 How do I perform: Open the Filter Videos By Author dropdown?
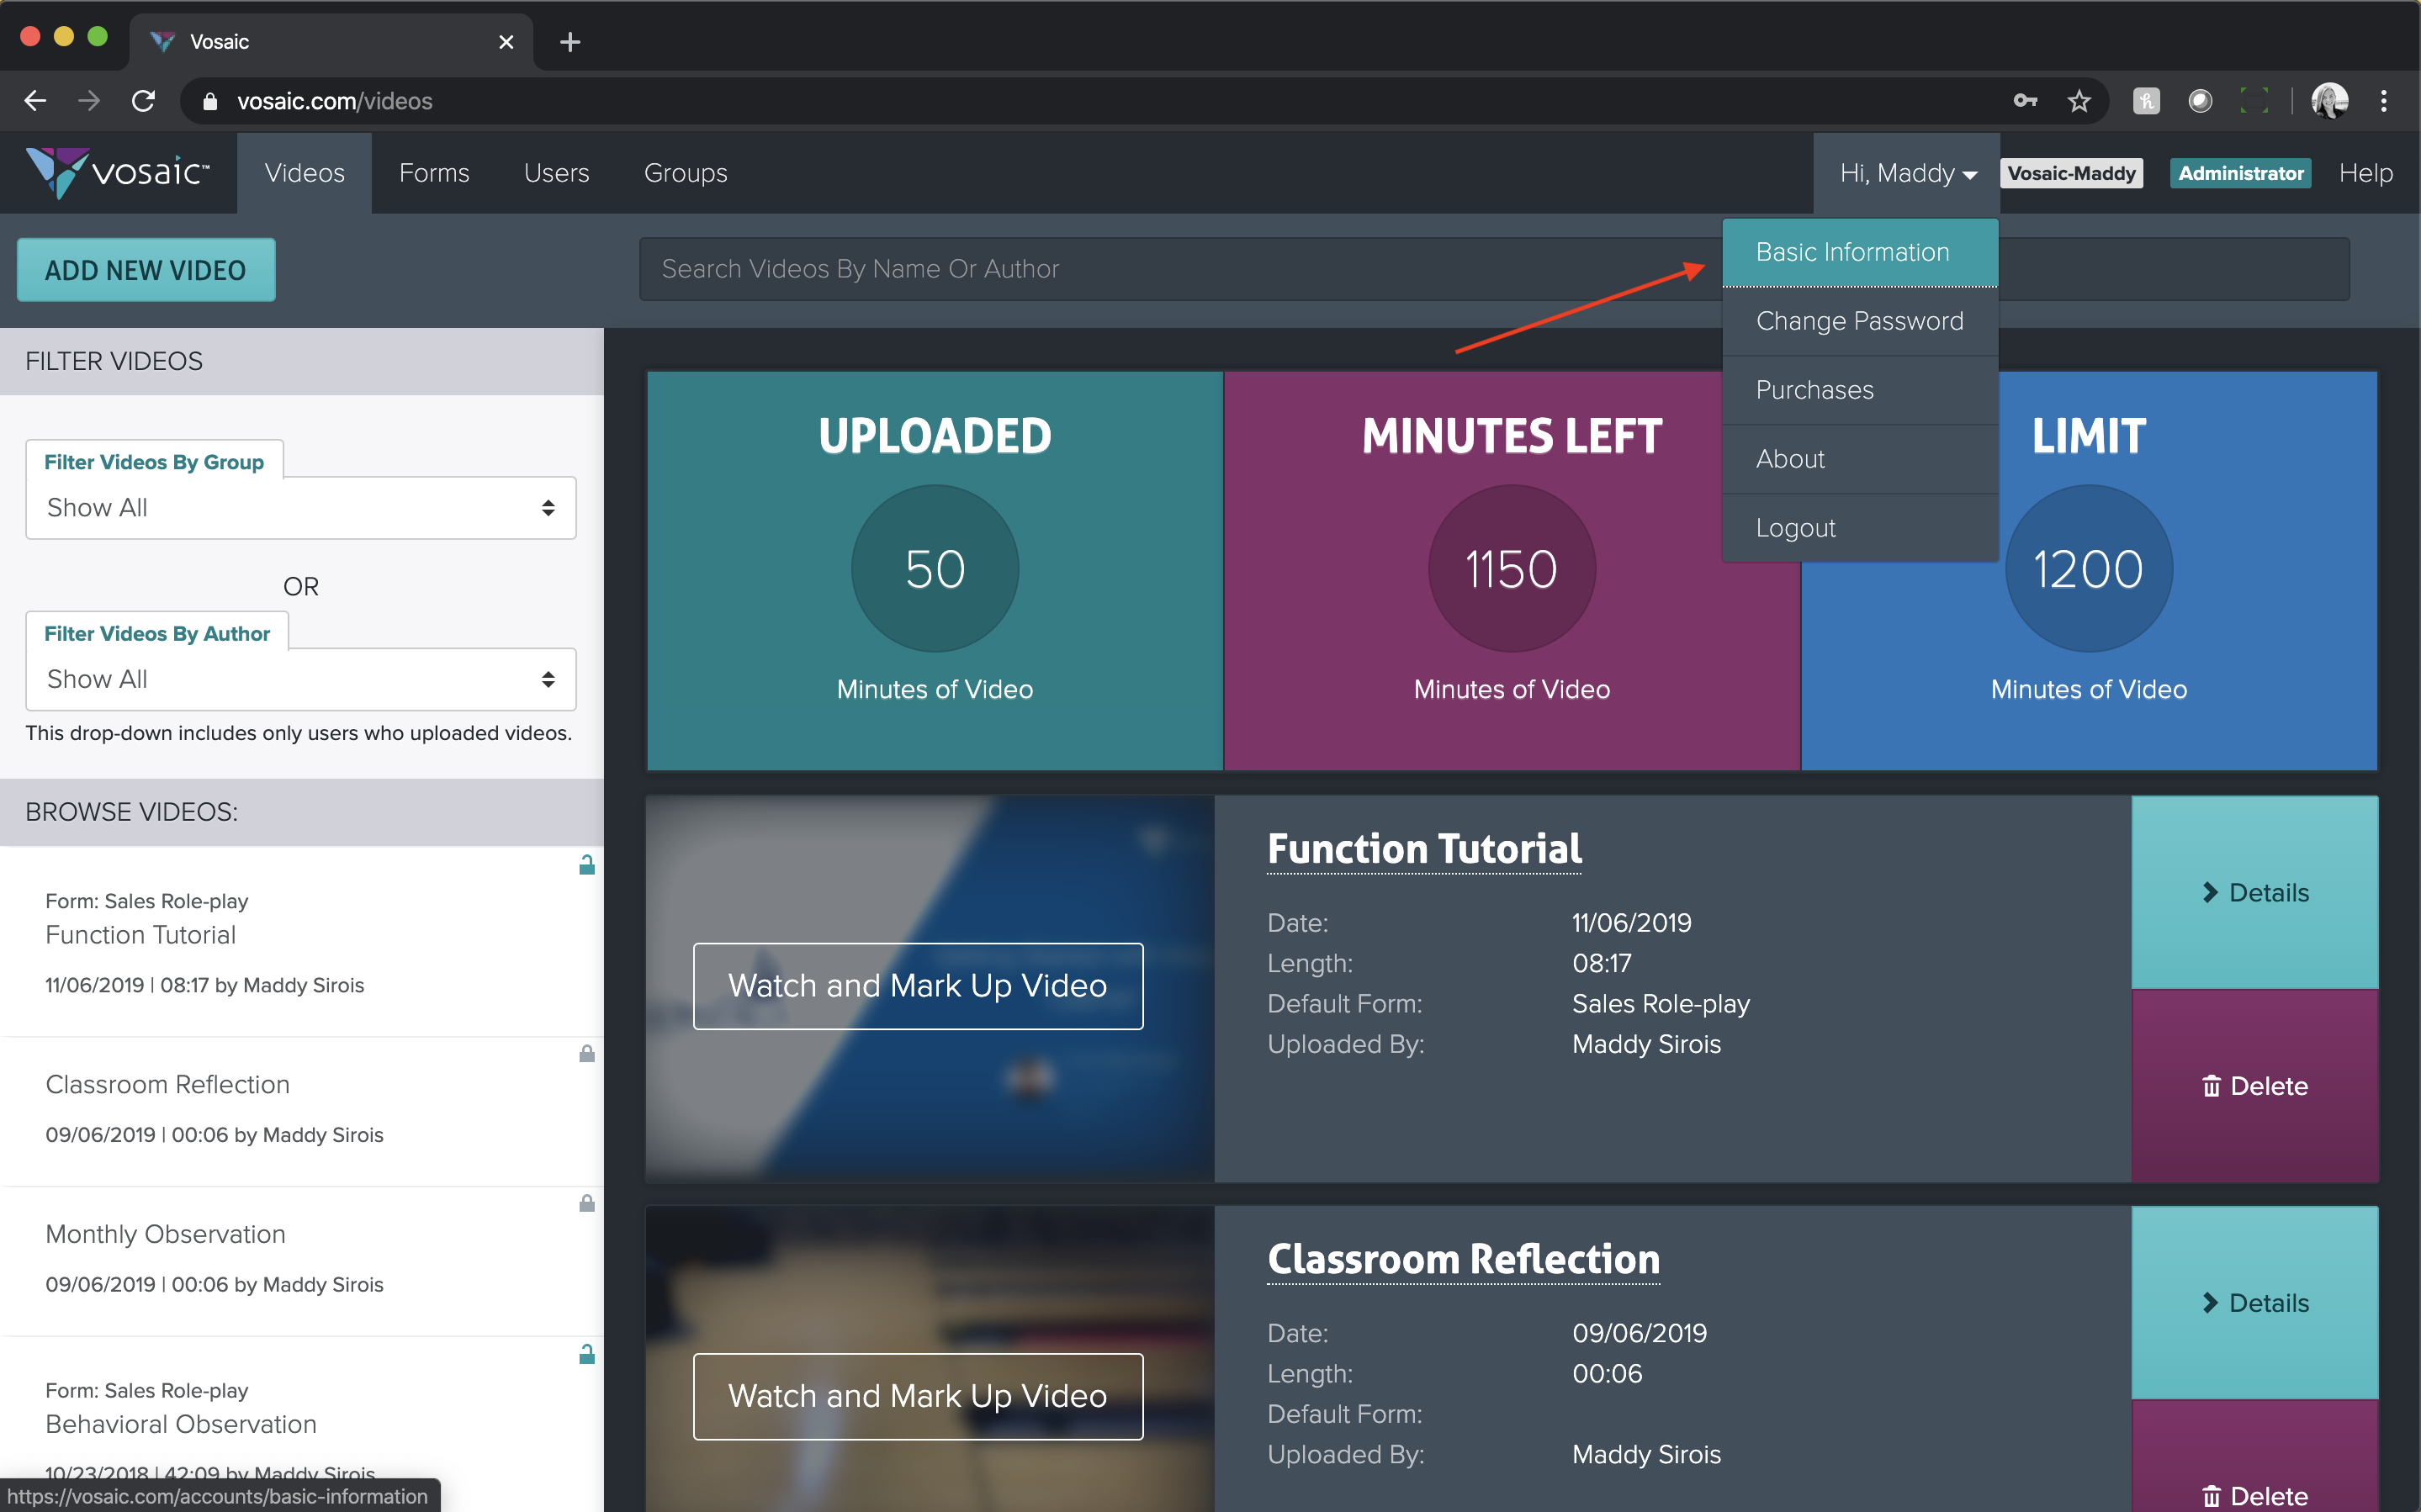click(301, 679)
